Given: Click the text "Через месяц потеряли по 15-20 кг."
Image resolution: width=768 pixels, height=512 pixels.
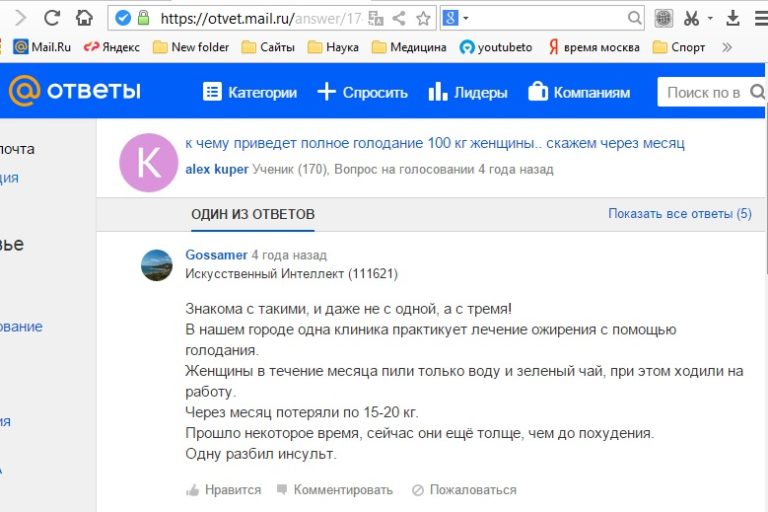Looking at the screenshot, I should 302,412.
